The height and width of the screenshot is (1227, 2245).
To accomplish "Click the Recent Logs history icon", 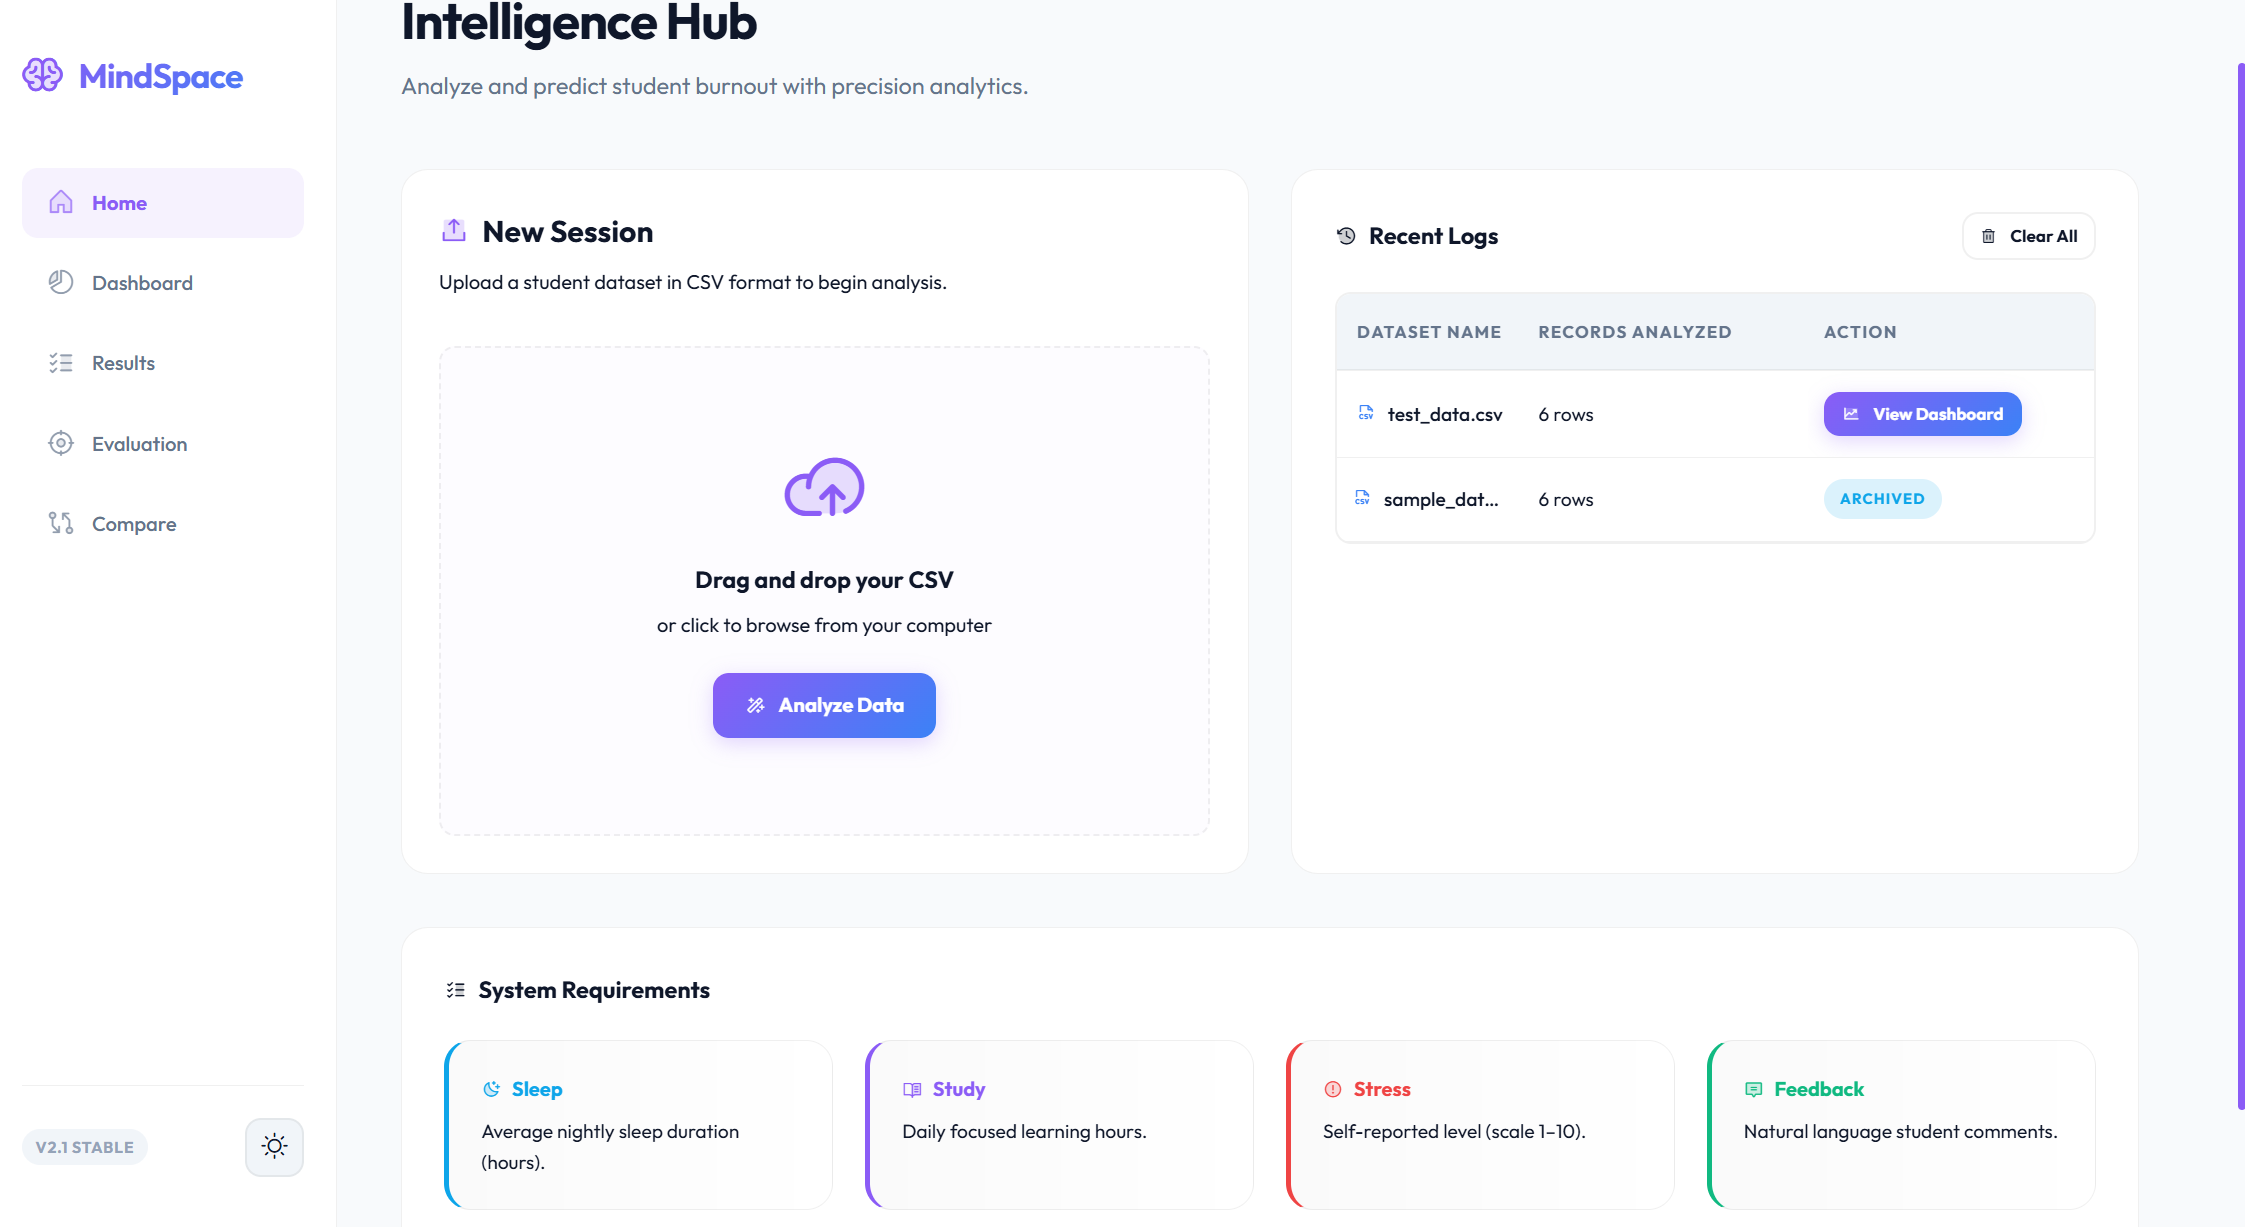I will (1346, 236).
